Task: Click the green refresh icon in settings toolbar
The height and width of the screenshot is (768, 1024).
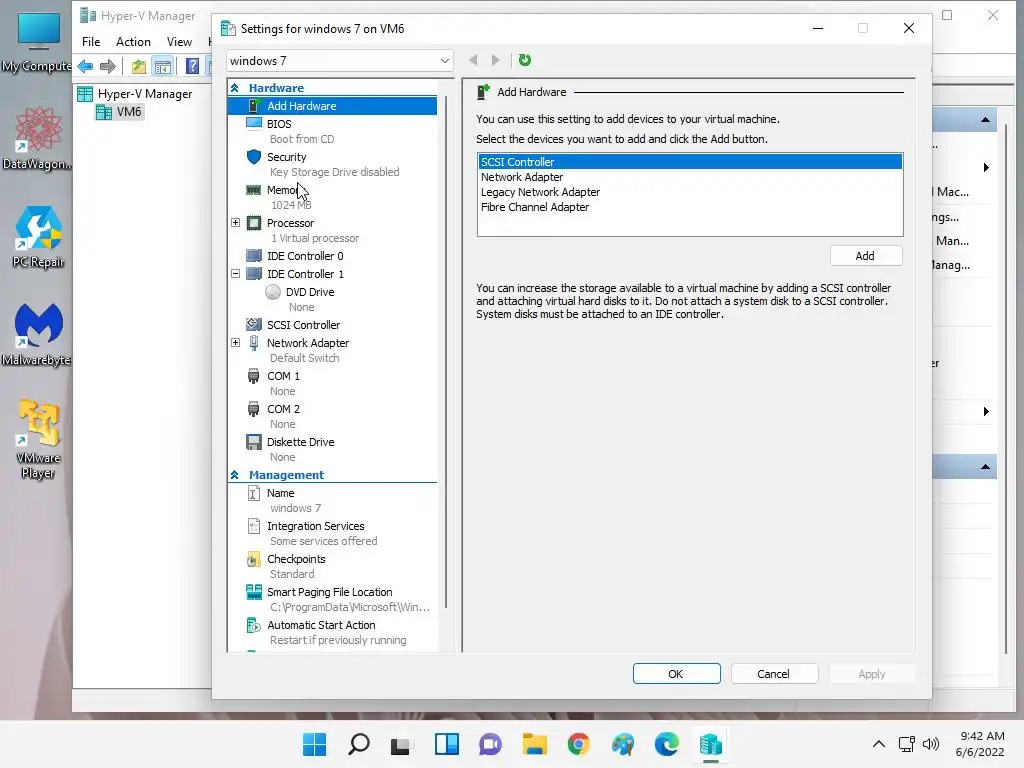Action: coord(524,60)
